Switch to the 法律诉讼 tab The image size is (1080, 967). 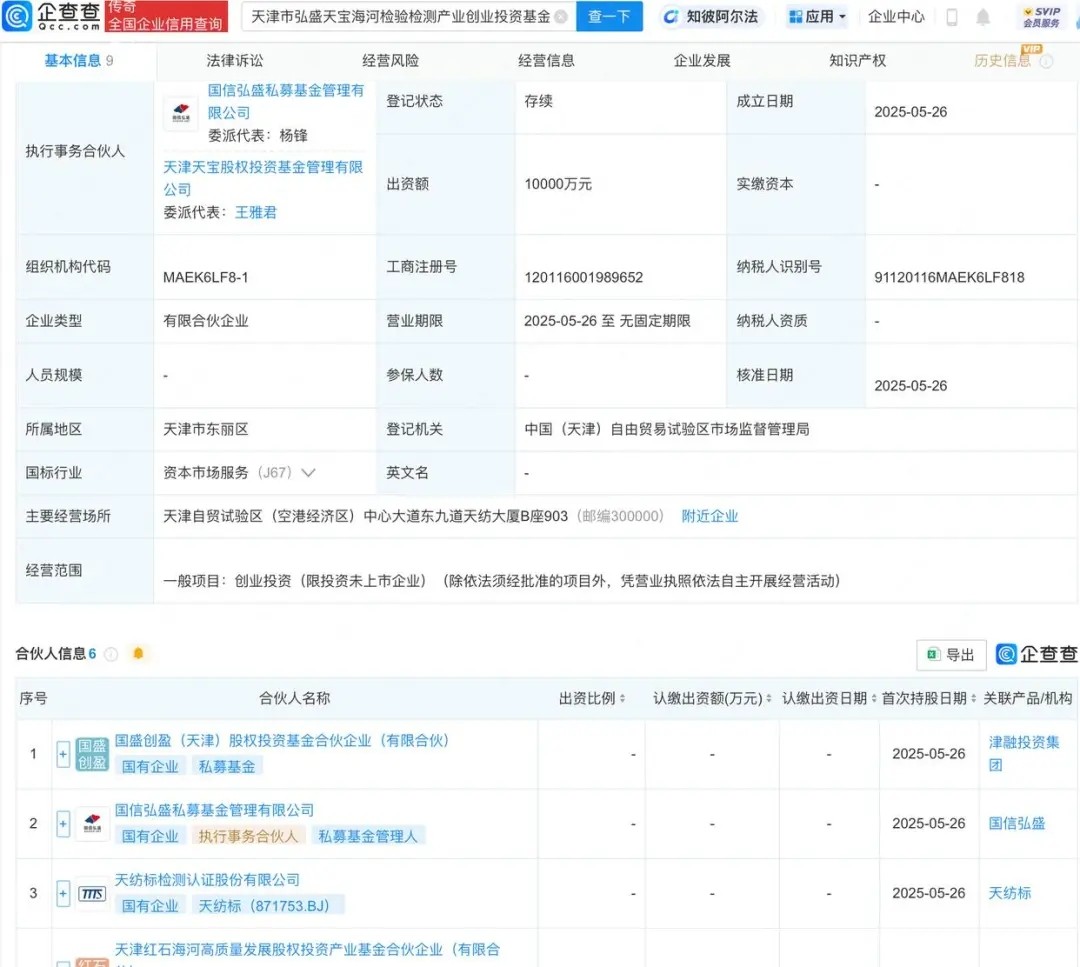235,60
